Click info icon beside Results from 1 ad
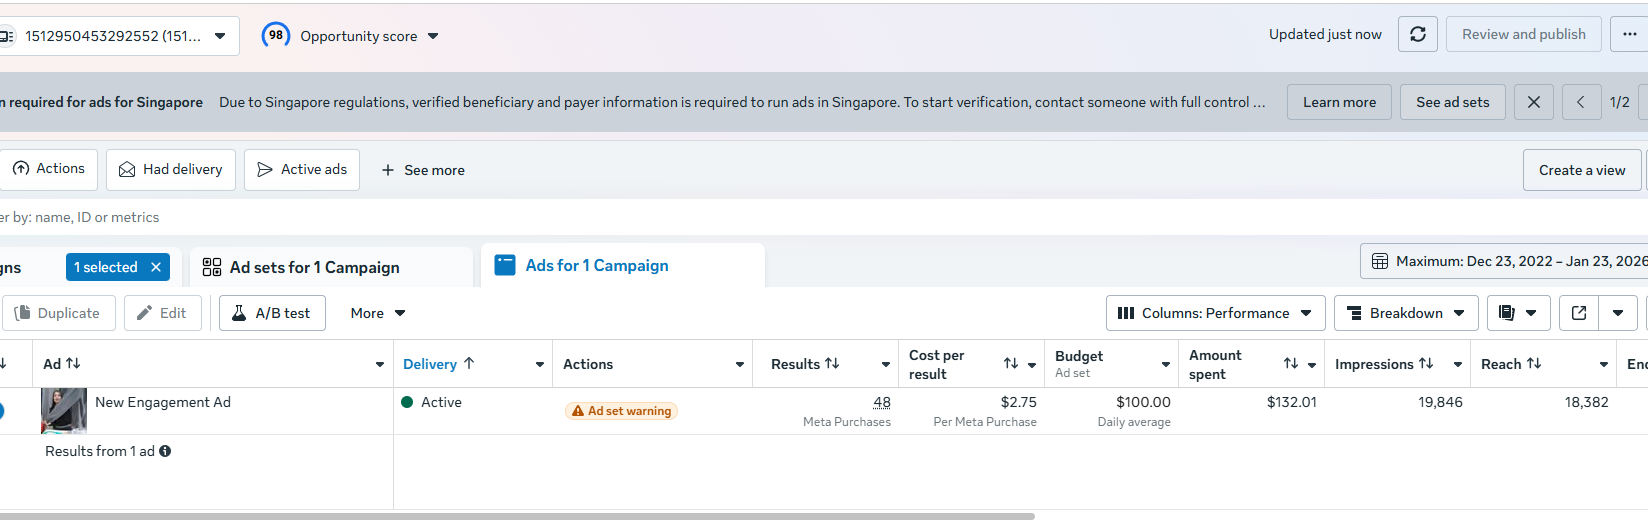The height and width of the screenshot is (522, 1648). 165,451
